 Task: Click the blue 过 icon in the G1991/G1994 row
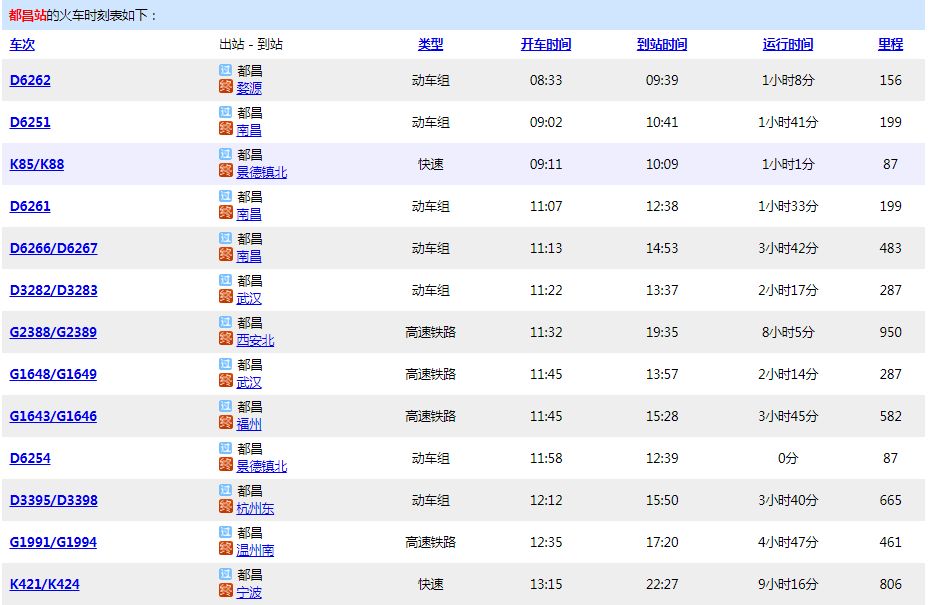click(x=225, y=533)
